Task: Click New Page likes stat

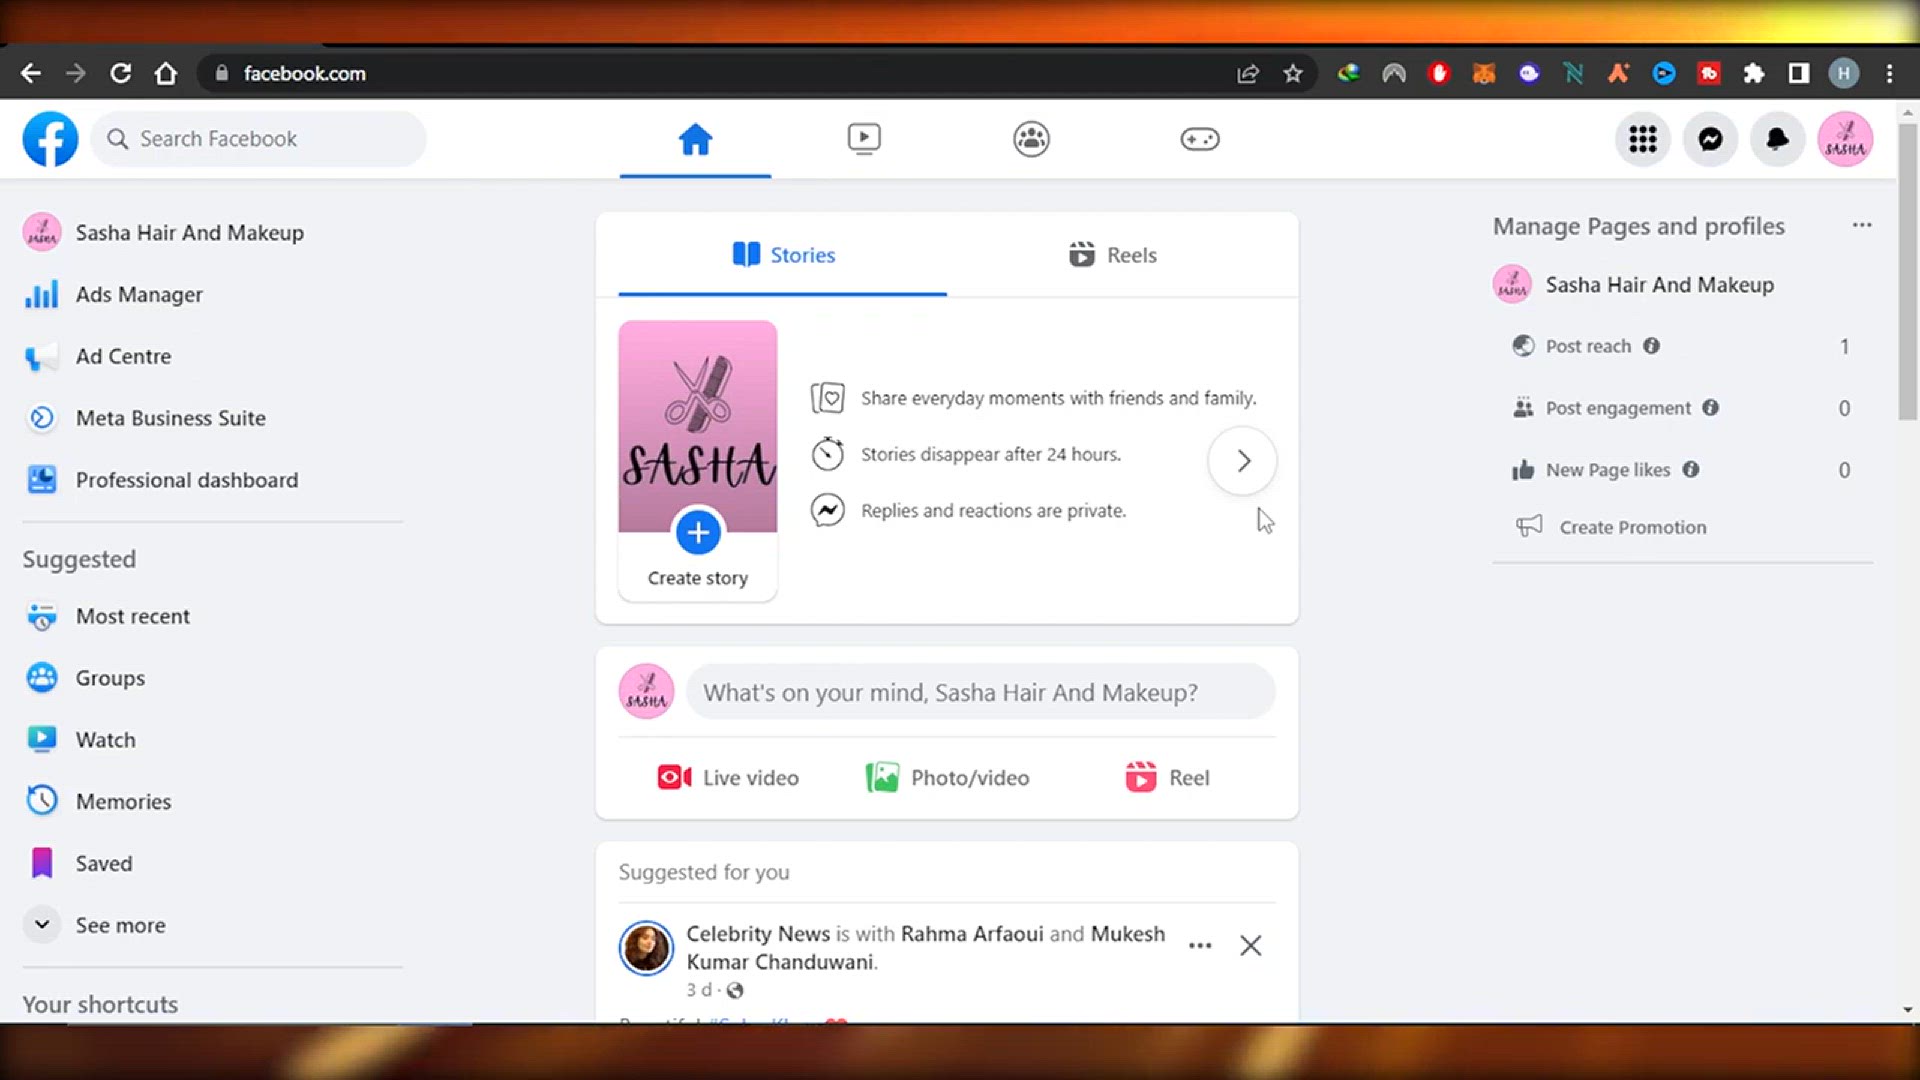Action: pyautogui.click(x=1608, y=470)
